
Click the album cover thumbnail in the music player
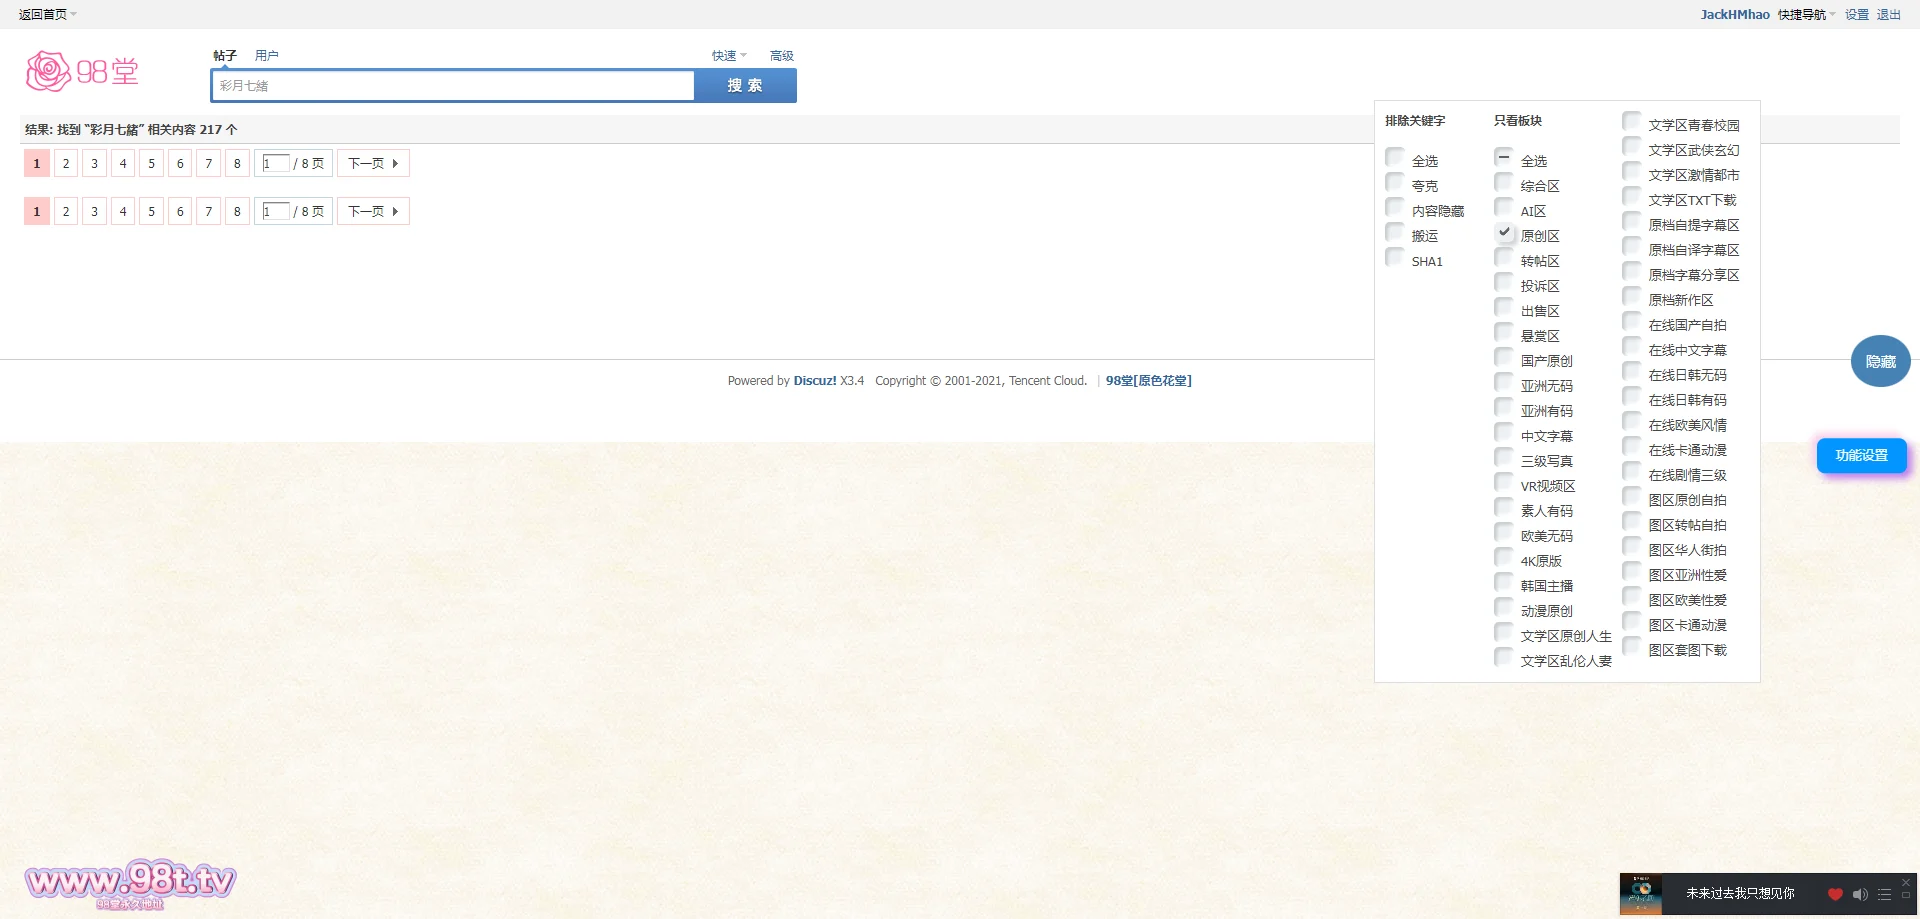click(1641, 894)
